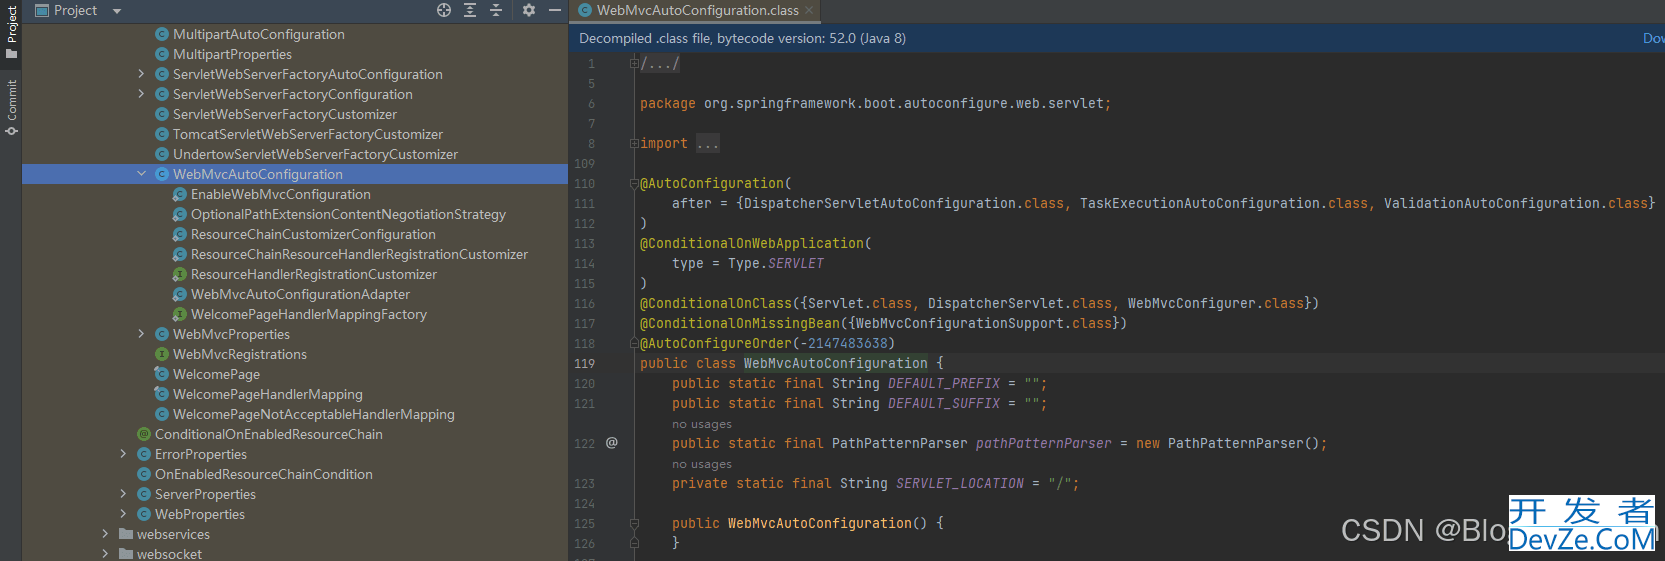Hide the Project tool window
Screen dimensions: 1665x561
555,10
